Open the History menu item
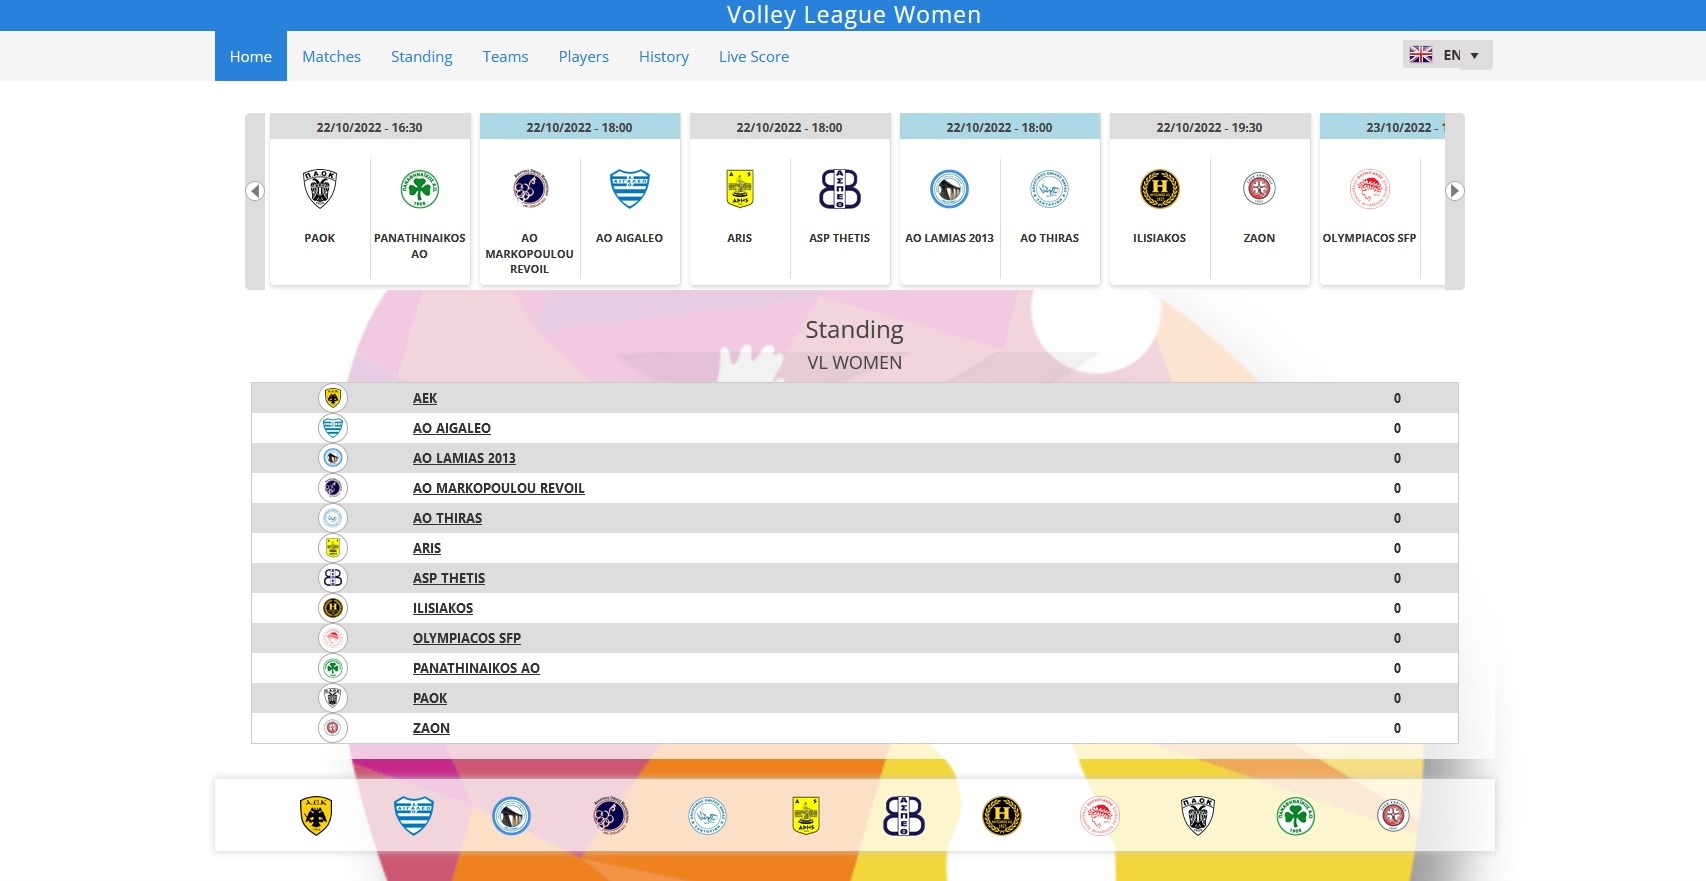The height and width of the screenshot is (881, 1706). coord(664,57)
